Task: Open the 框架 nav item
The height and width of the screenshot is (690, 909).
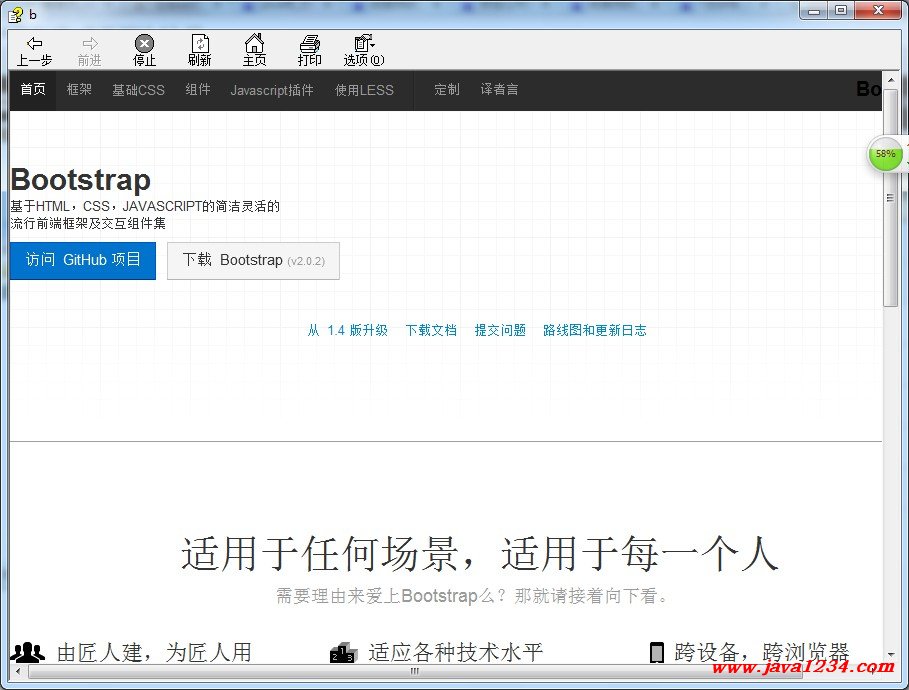Action: click(x=79, y=89)
